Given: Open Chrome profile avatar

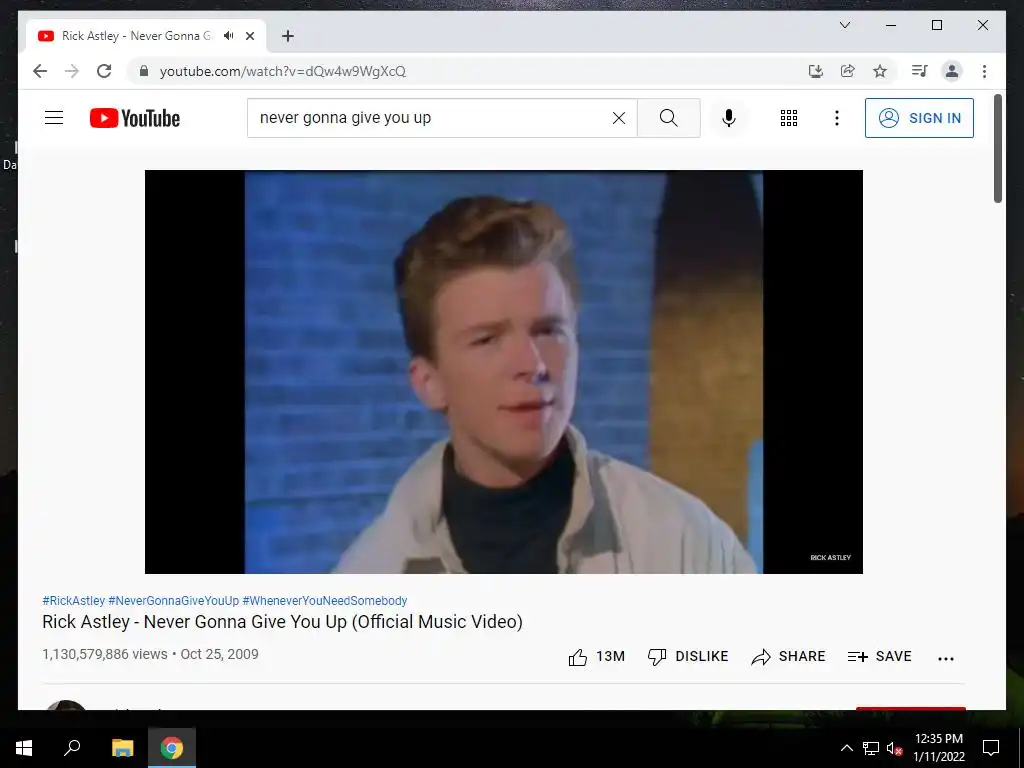Looking at the screenshot, I should pyautogui.click(x=952, y=71).
